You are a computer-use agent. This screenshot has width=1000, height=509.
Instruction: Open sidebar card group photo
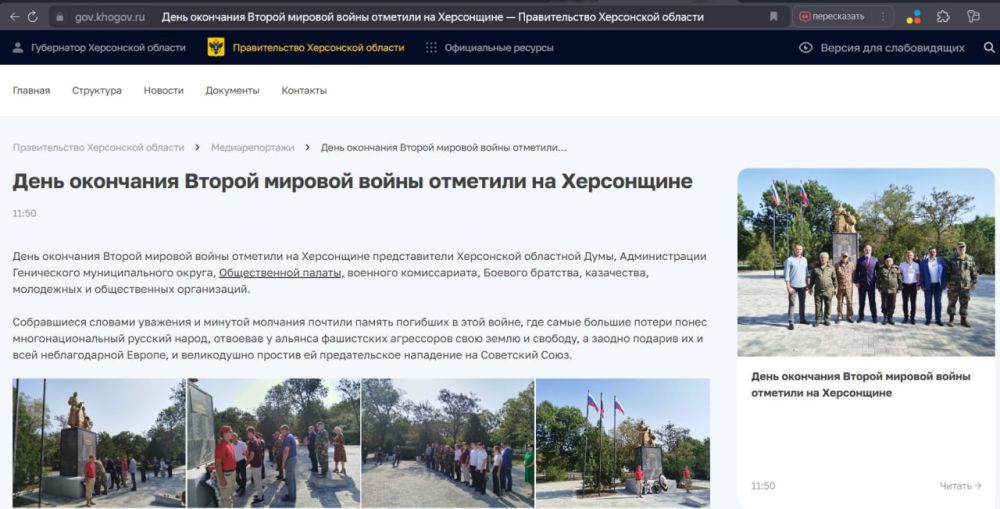866,262
